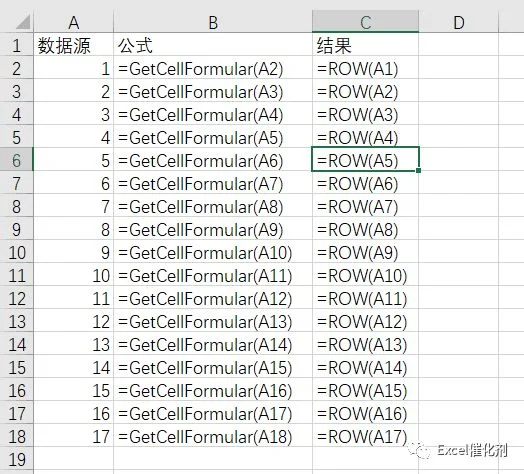The width and height of the screenshot is (524, 474).
Task: Select row 15 header
Action: [x=17, y=367]
